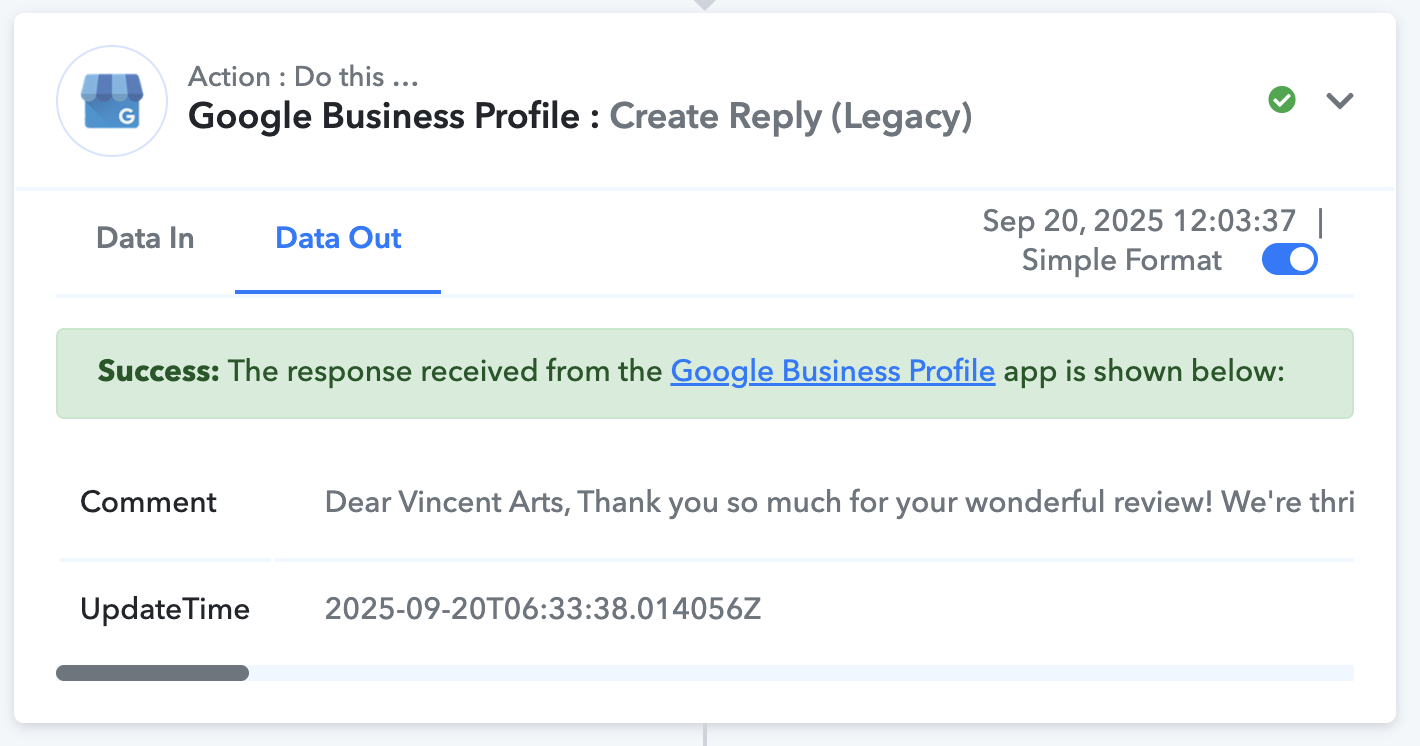The width and height of the screenshot is (1420, 746).
Task: Switch to the Data In tab
Action: click(x=145, y=238)
